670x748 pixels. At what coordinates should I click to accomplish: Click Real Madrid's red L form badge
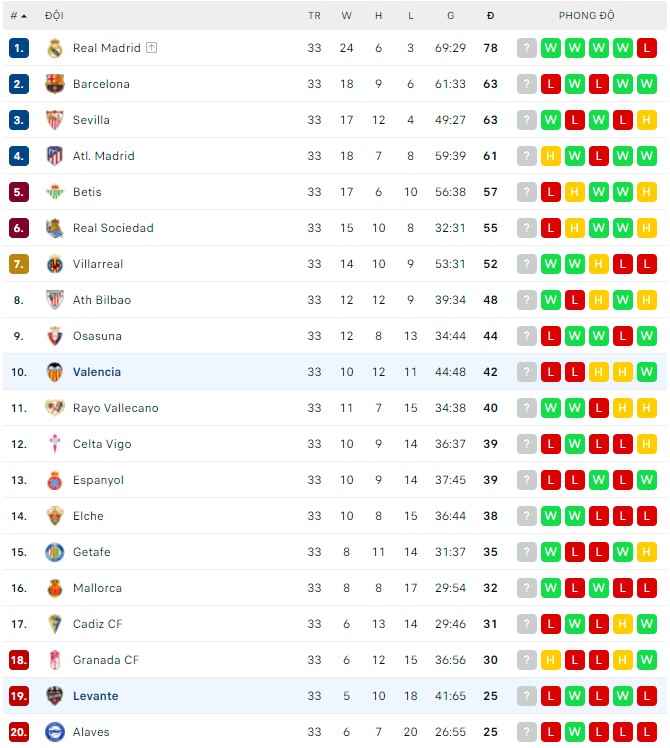tap(647, 48)
